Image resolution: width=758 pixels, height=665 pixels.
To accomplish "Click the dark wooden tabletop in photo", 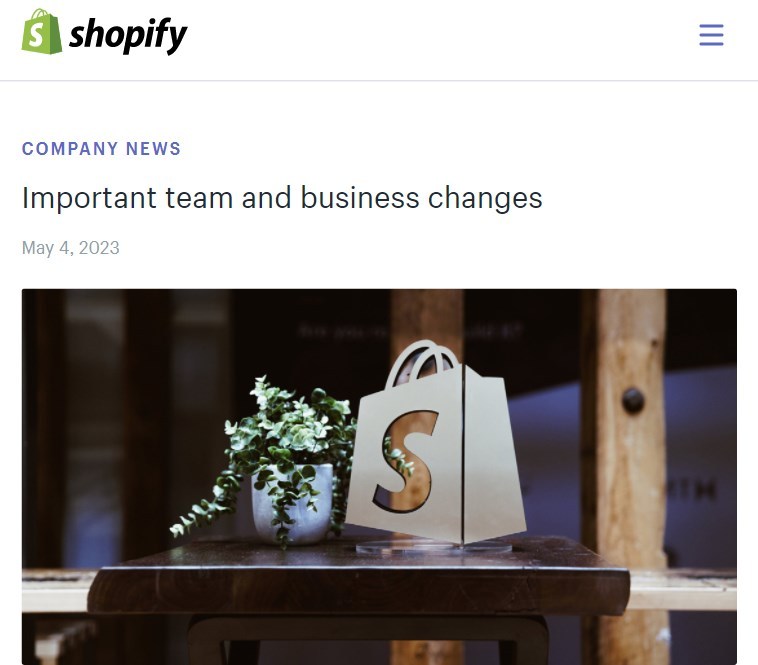I will [x=359, y=575].
